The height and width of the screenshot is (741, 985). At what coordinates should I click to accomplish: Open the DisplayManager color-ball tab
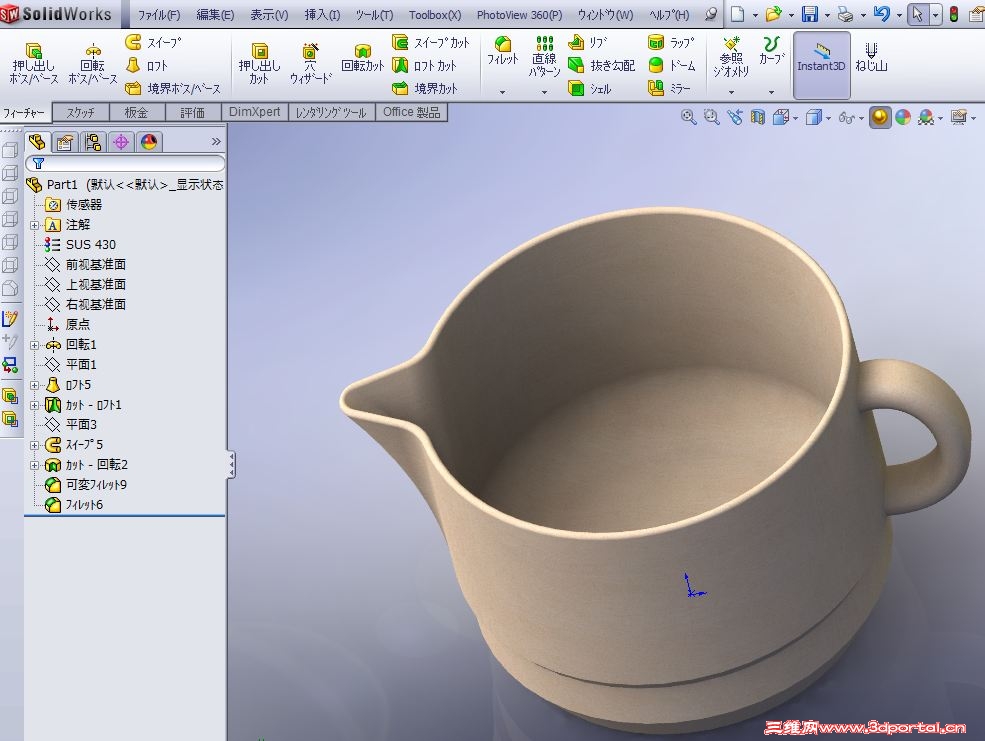coord(149,142)
